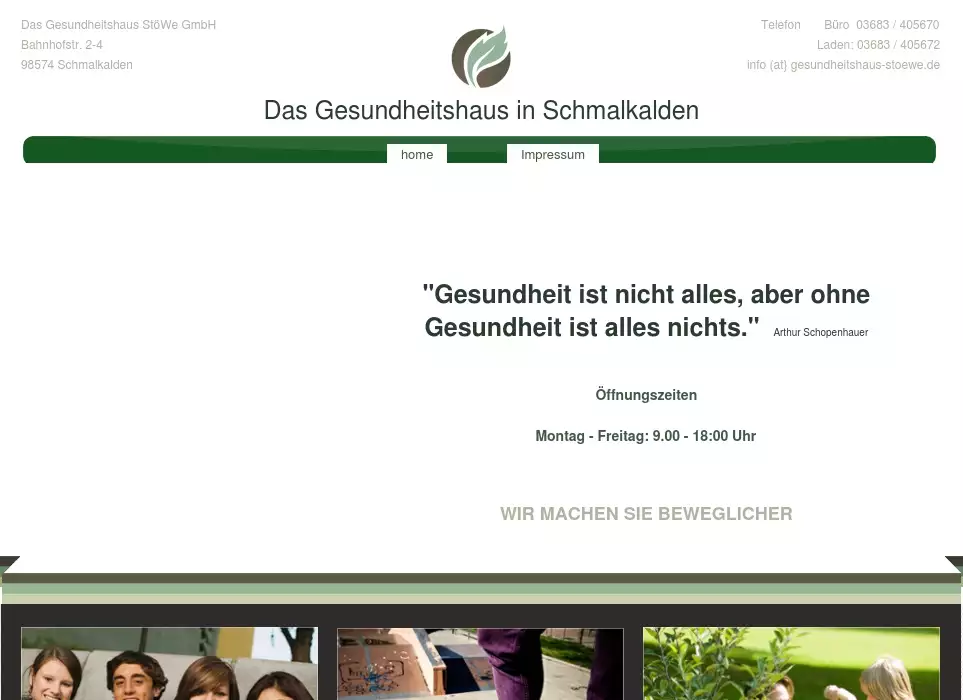Open the middle photo with purple trousers

pyautogui.click(x=480, y=664)
